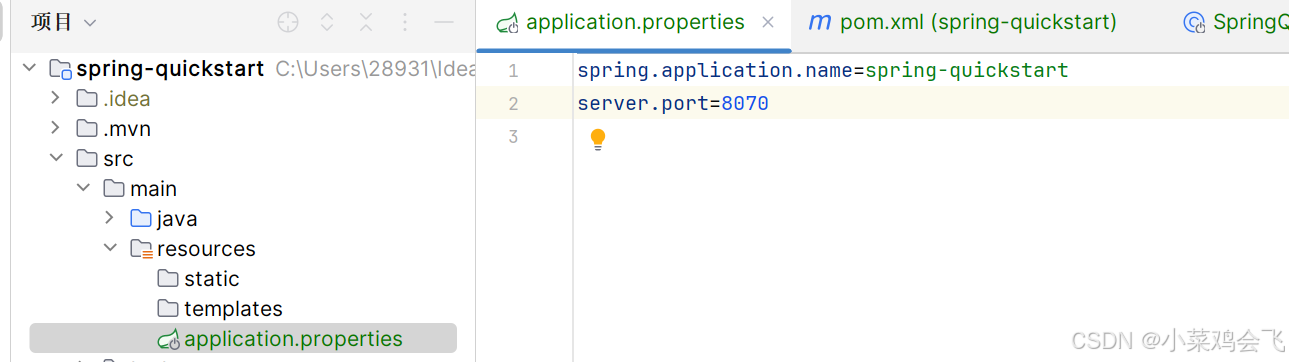Select the resources folder in tree

(x=206, y=249)
